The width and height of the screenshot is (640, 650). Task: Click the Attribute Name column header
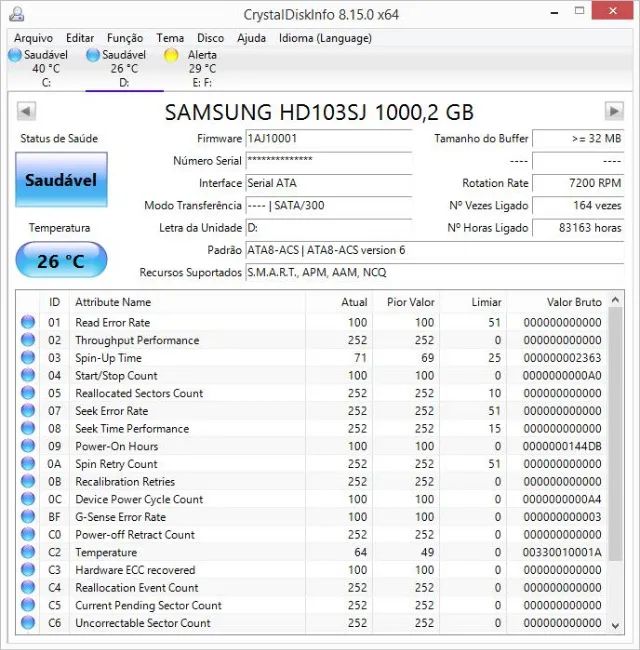[188, 302]
